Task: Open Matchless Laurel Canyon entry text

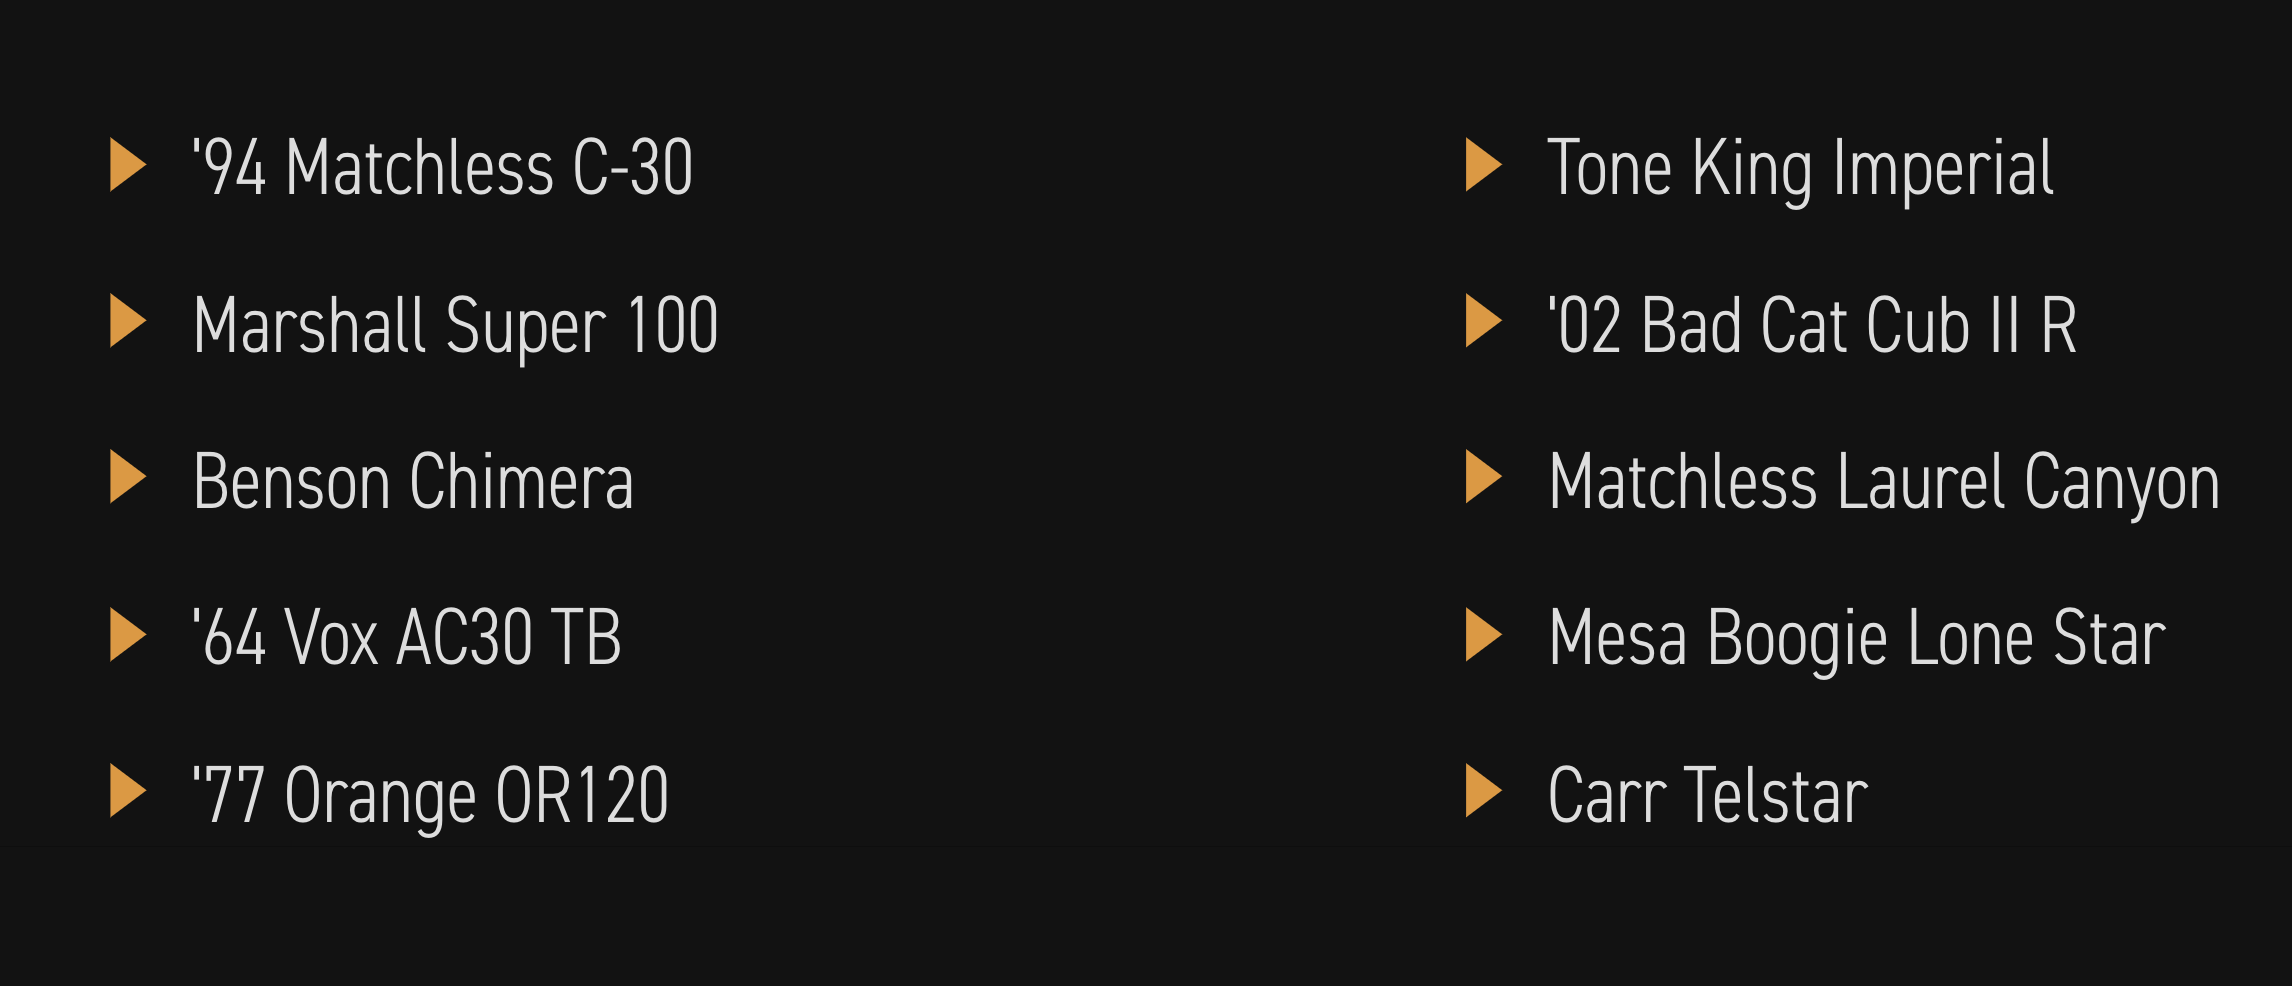Action: [1885, 484]
